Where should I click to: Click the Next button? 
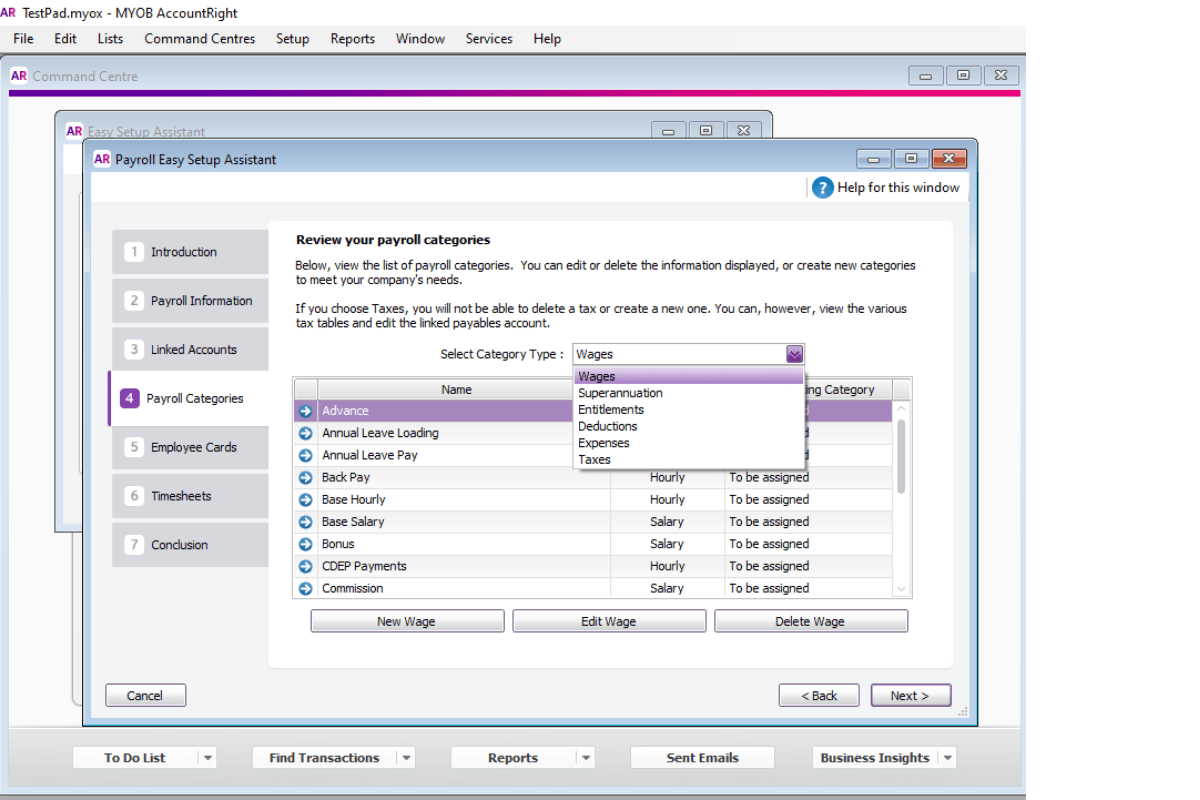coord(909,694)
